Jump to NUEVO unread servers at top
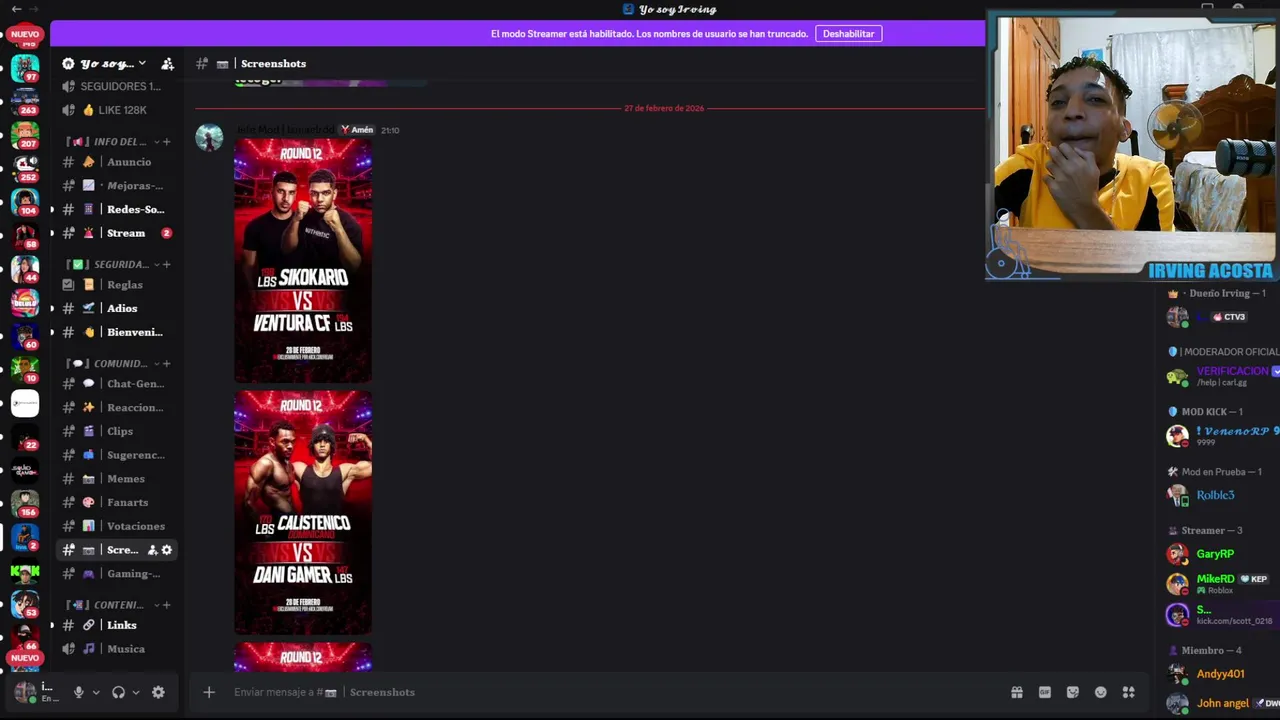Image resolution: width=1280 pixels, height=720 pixels. click(x=25, y=34)
